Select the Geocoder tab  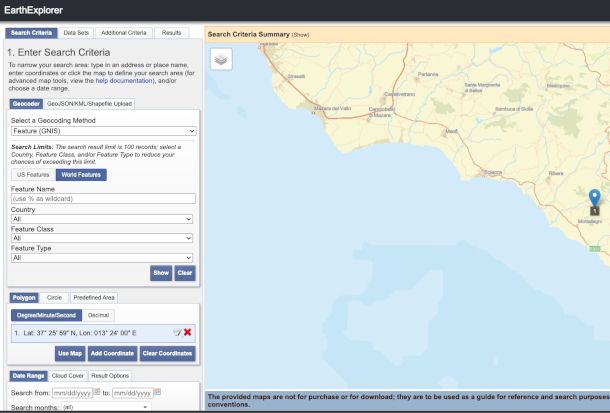click(26, 104)
